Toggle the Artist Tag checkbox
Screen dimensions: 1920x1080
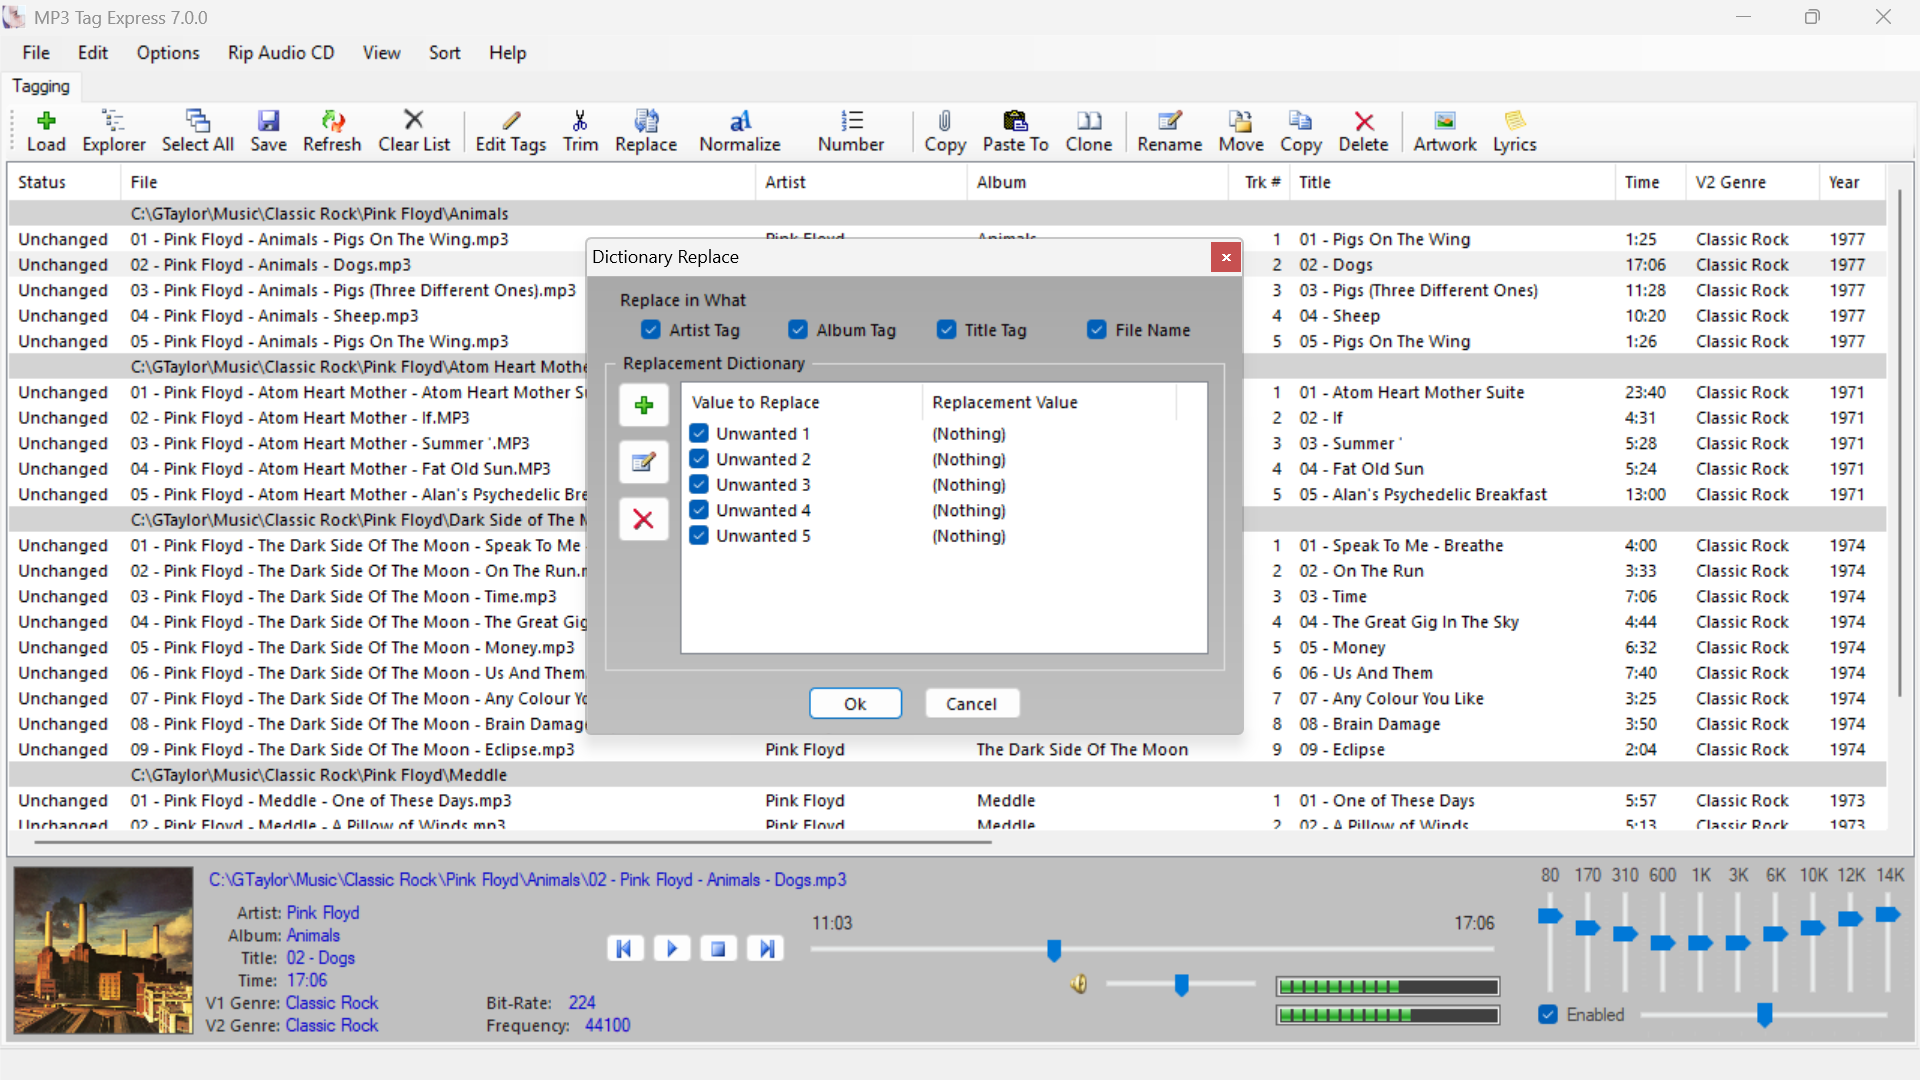pyautogui.click(x=651, y=330)
